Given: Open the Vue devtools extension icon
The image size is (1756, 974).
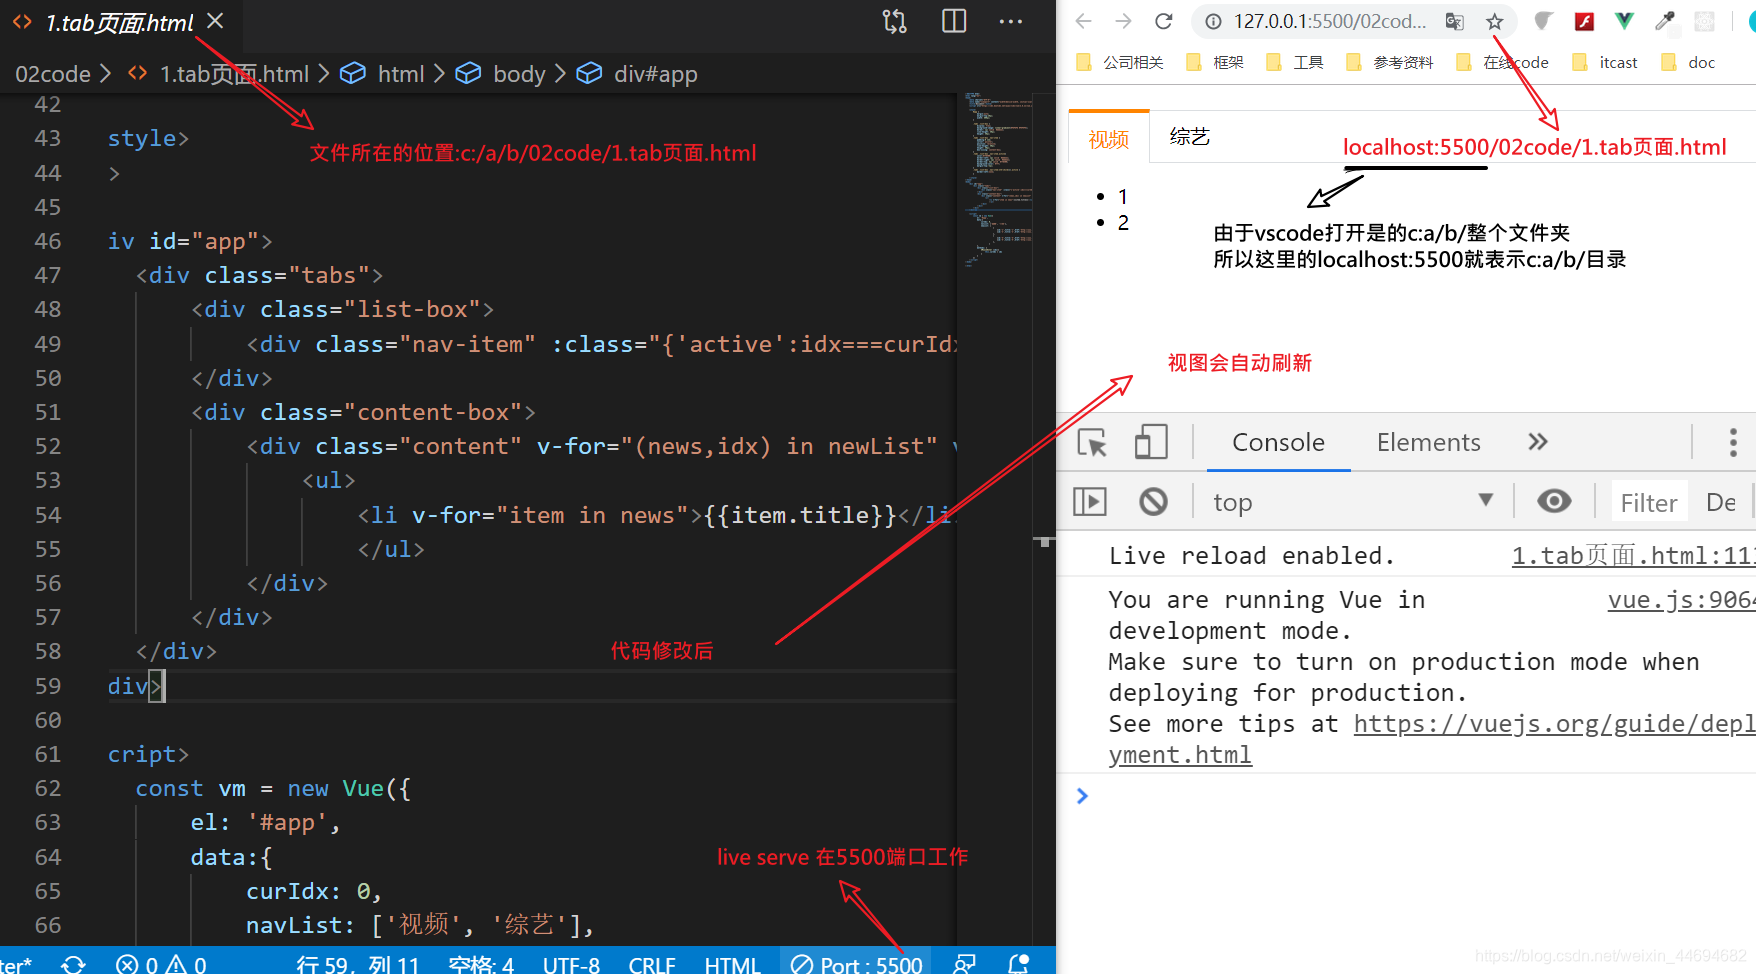Looking at the screenshot, I should [x=1624, y=21].
